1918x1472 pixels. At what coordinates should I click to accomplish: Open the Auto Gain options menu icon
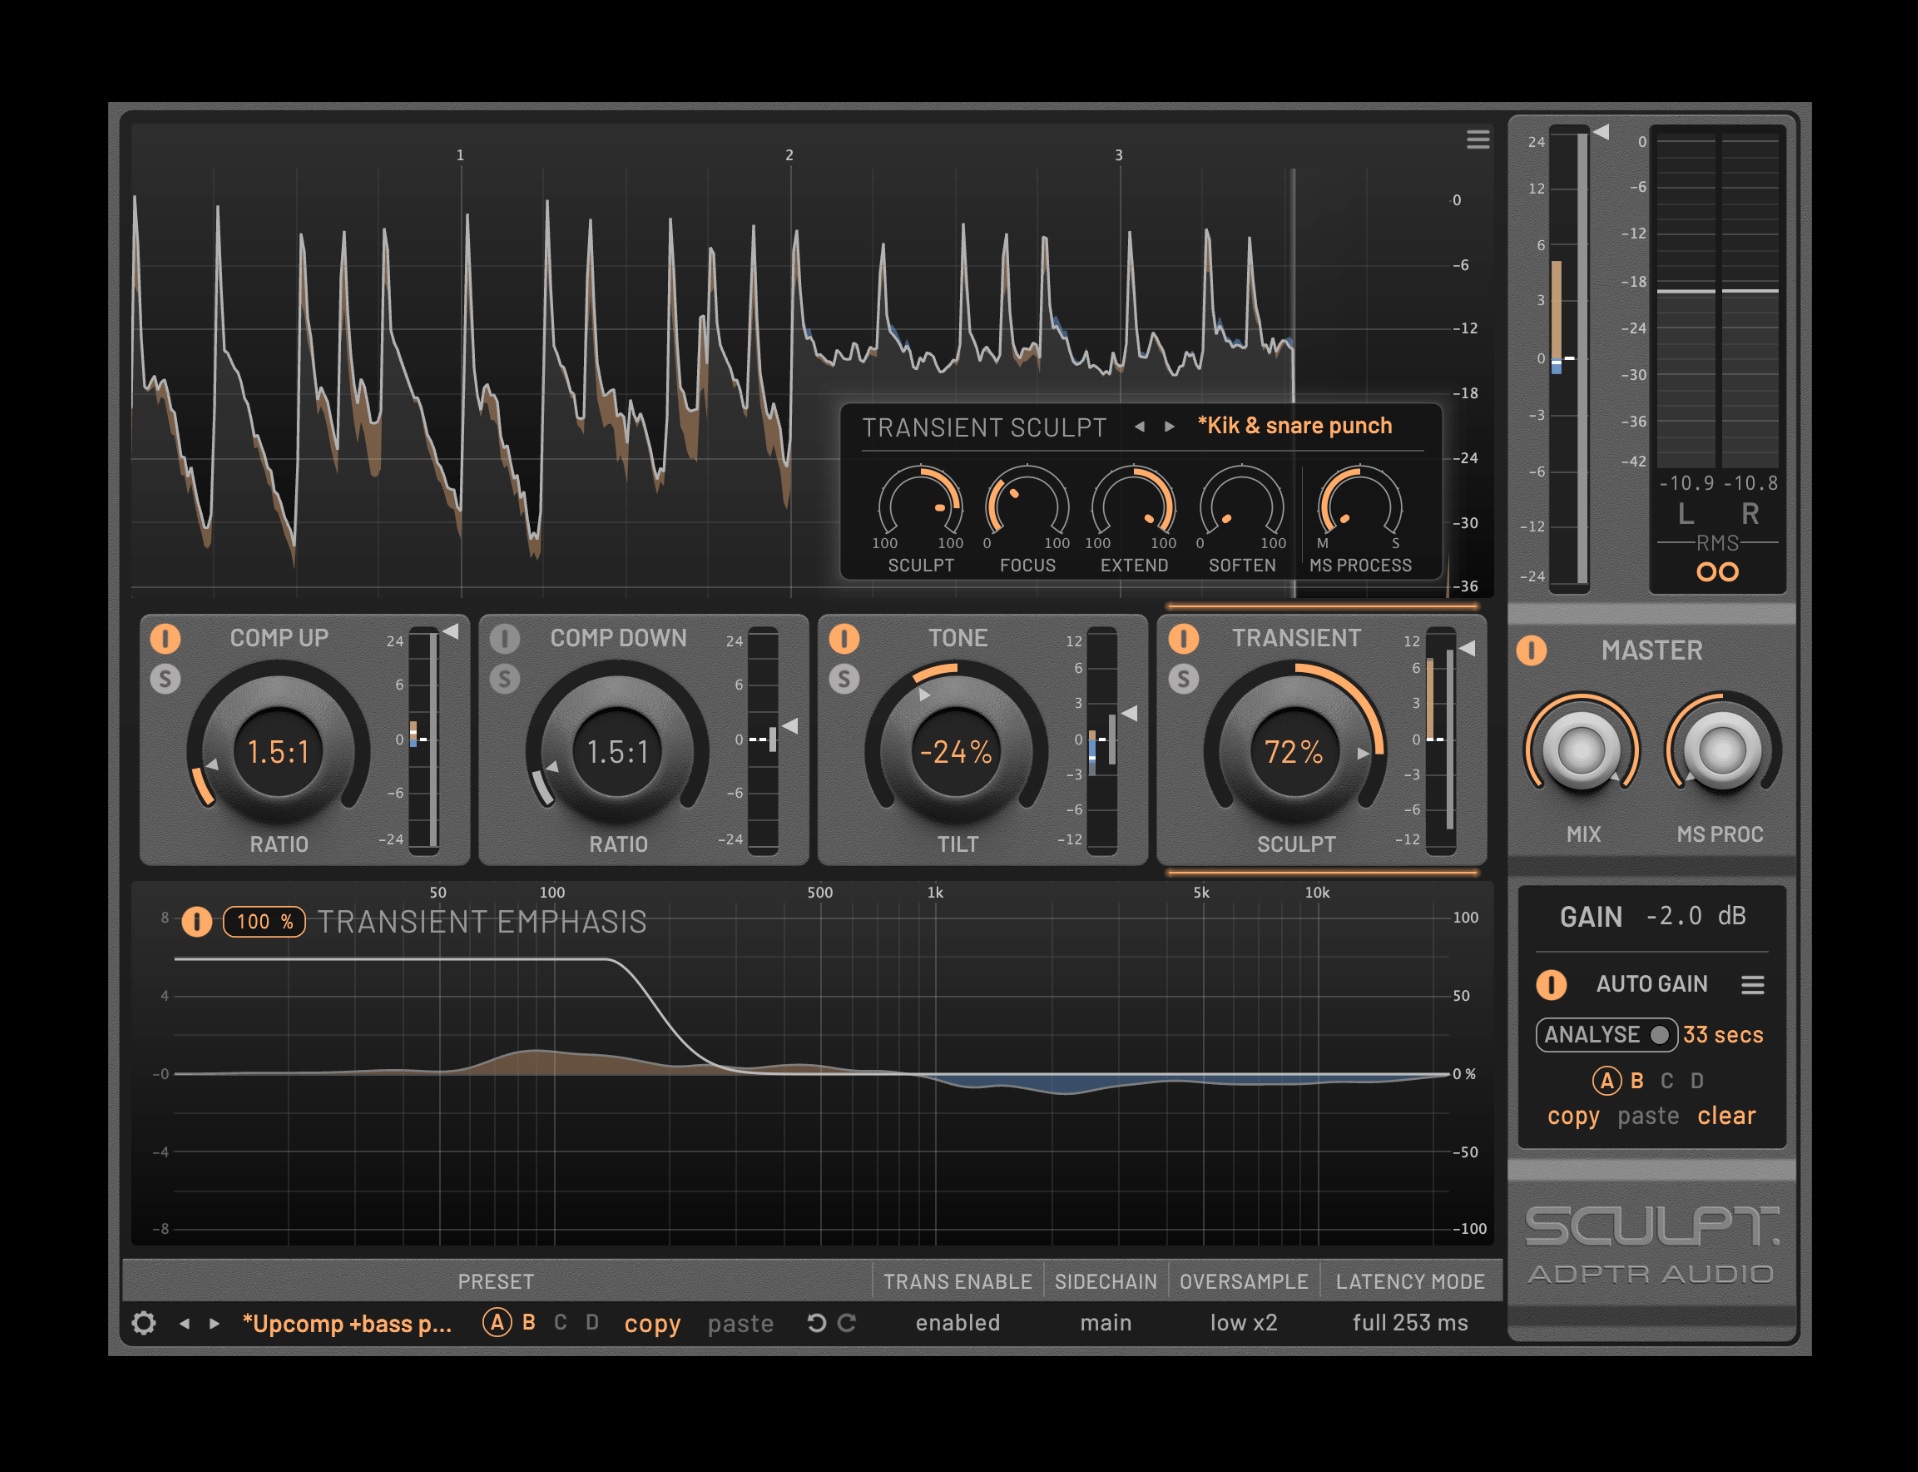pyautogui.click(x=1752, y=985)
